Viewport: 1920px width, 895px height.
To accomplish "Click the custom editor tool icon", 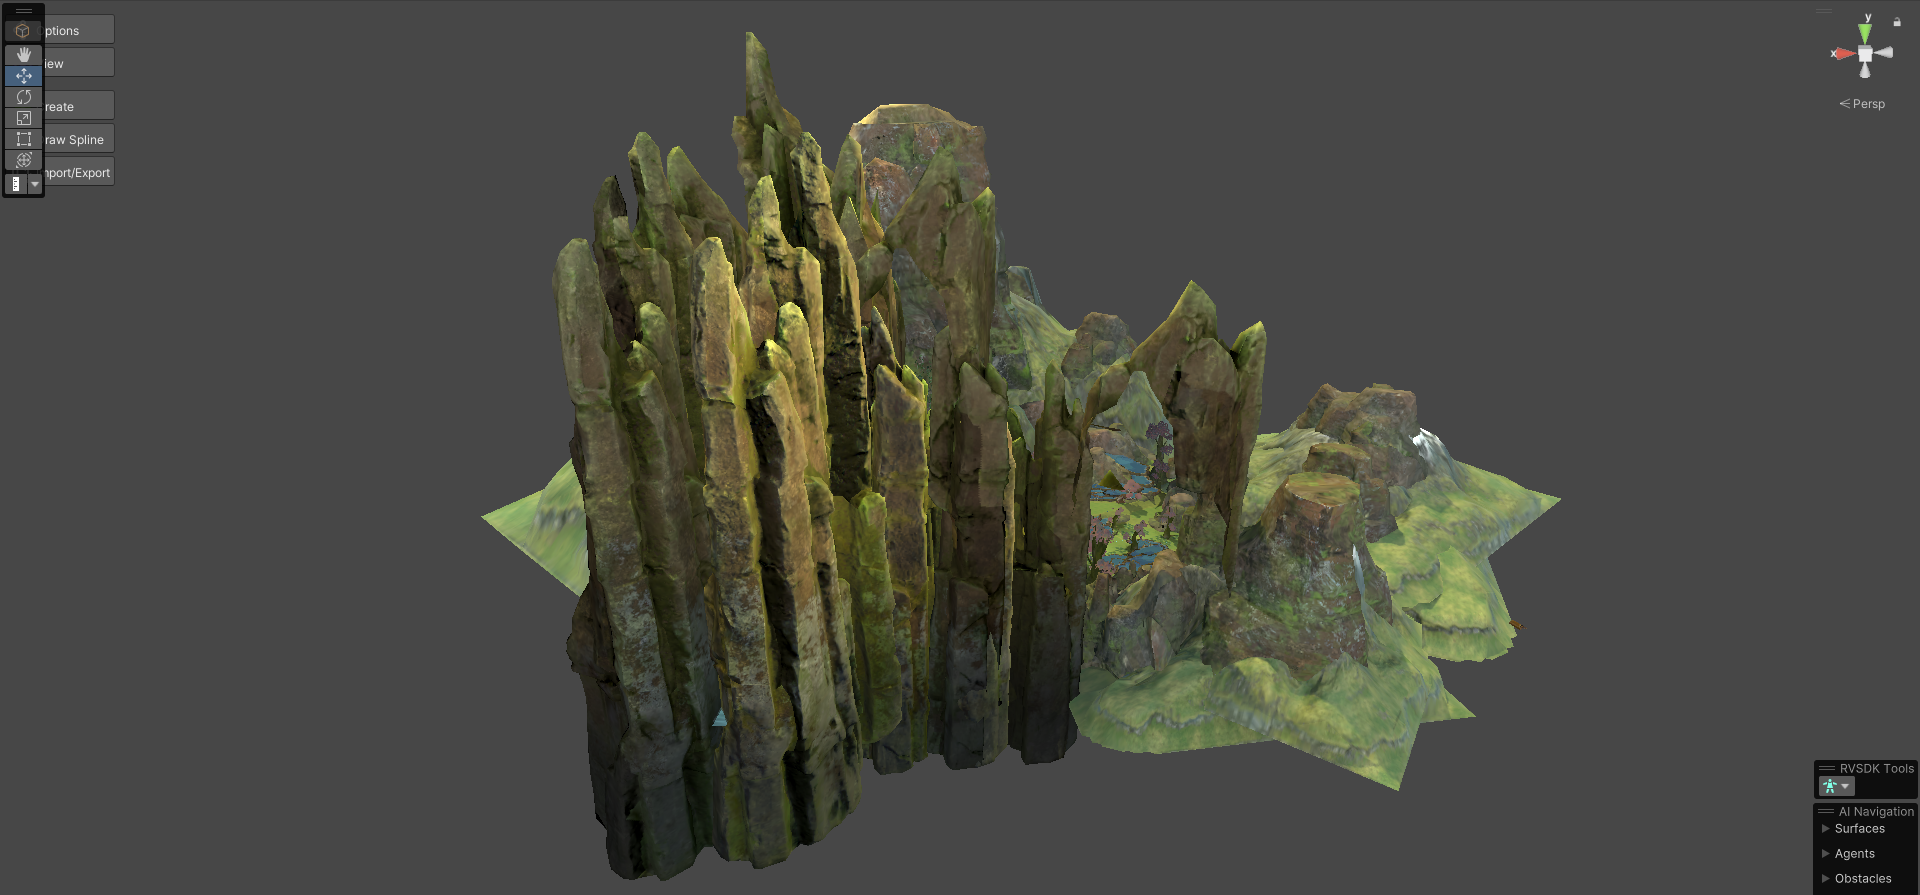I will [x=16, y=184].
